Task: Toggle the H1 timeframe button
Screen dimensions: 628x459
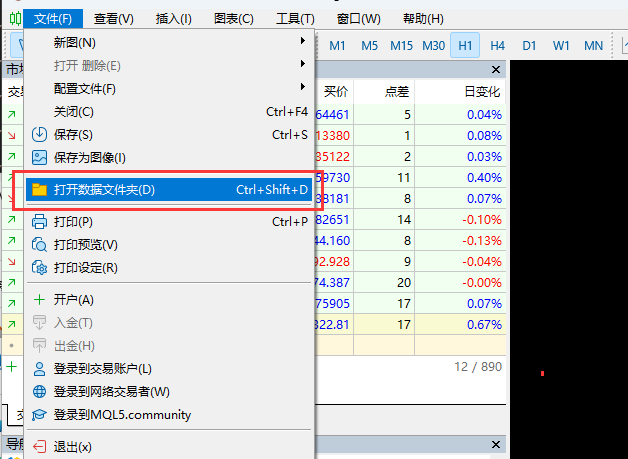Action: click(x=465, y=45)
